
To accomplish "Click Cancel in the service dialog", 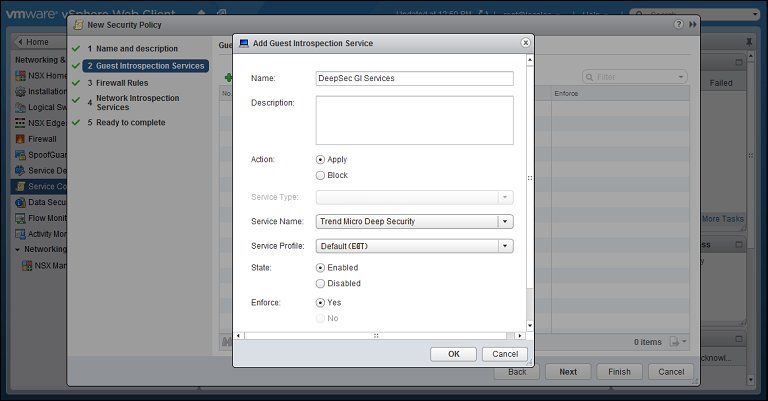I will [x=504, y=354].
